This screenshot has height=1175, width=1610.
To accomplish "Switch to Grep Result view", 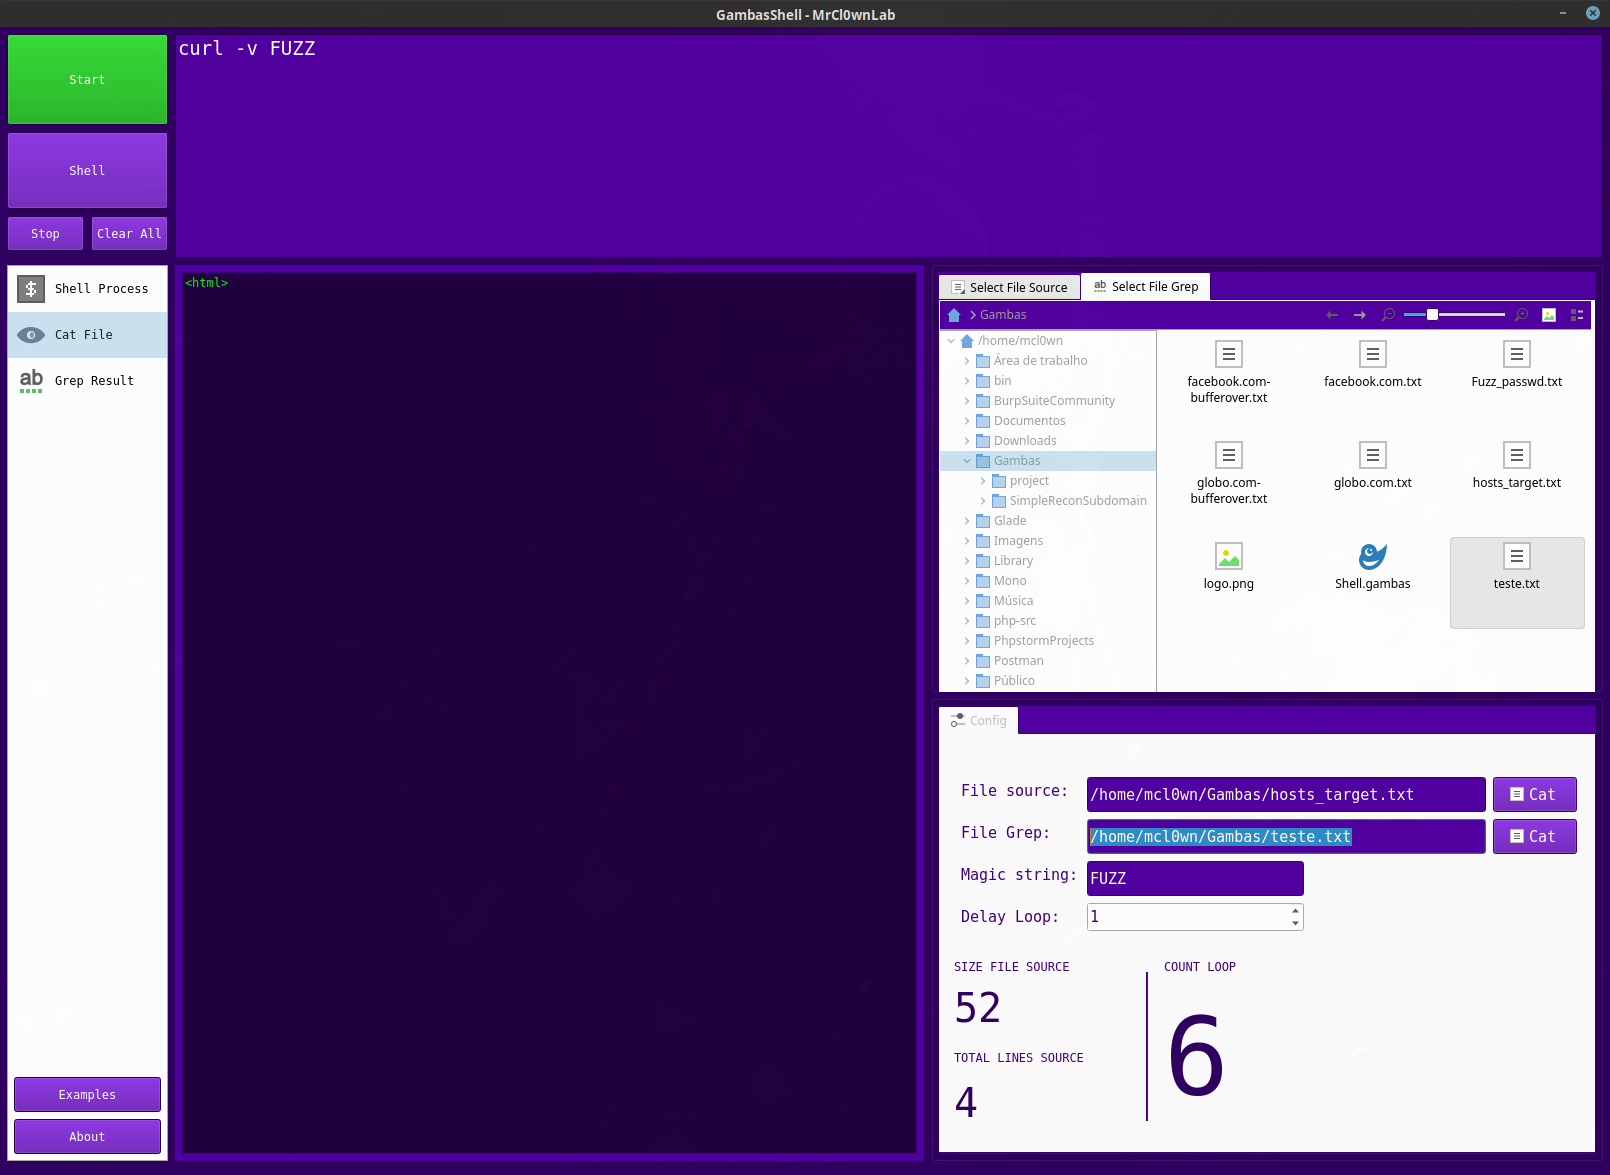I will pyautogui.click(x=88, y=381).
